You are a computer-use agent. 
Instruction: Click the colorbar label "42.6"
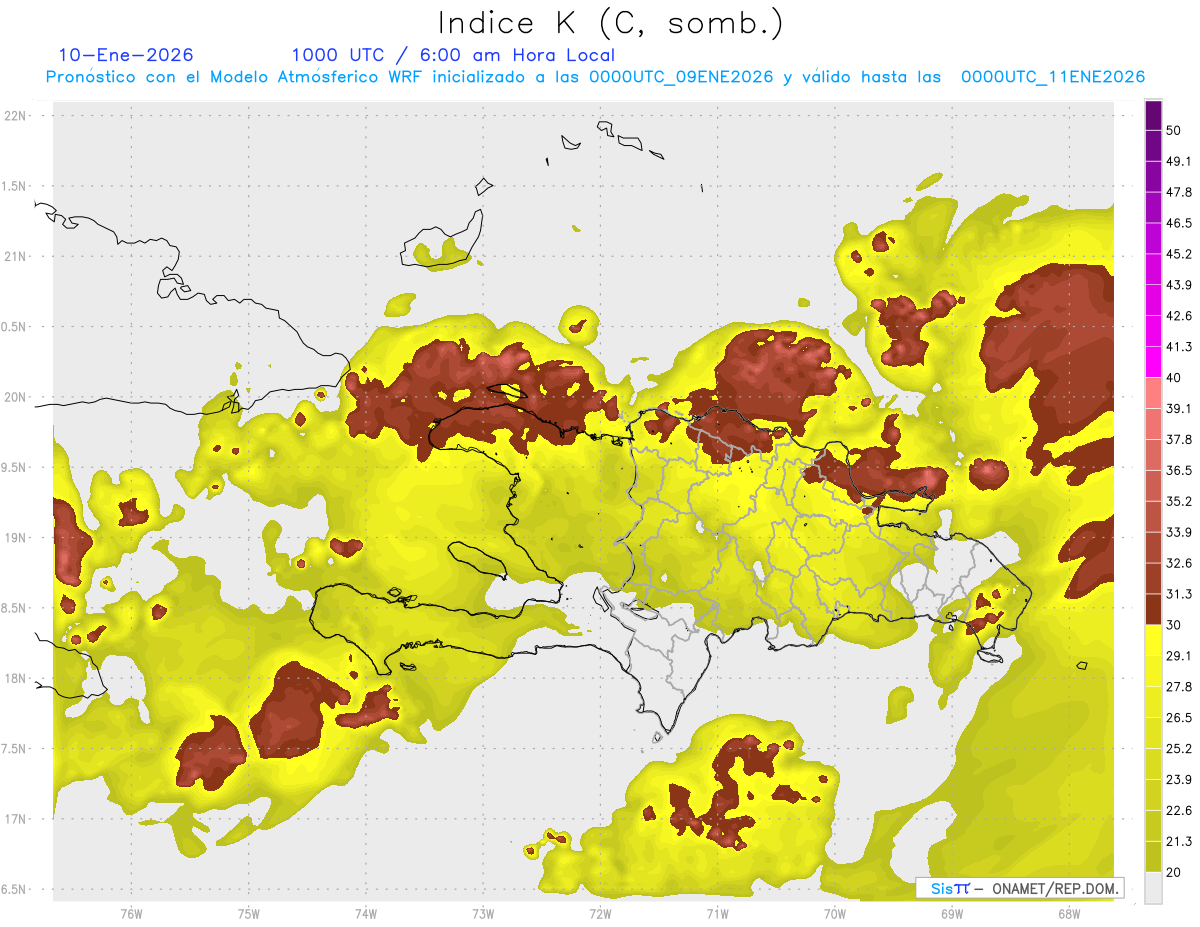(x=1178, y=316)
